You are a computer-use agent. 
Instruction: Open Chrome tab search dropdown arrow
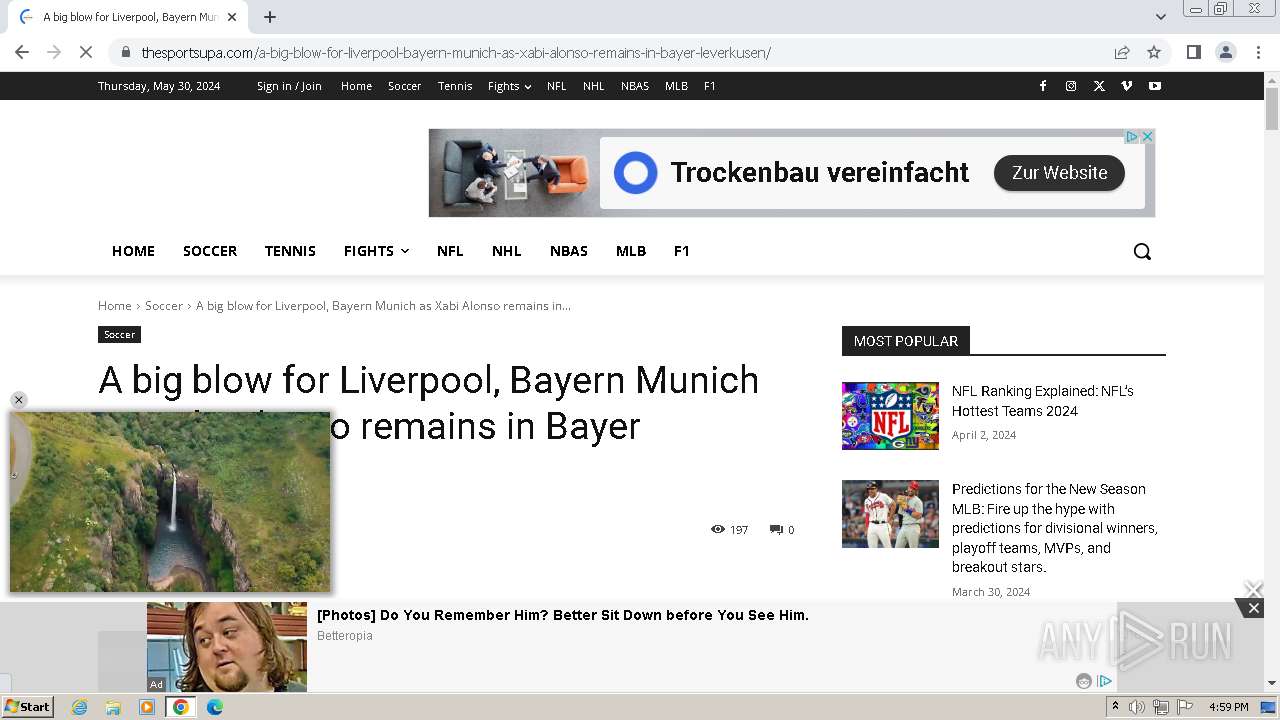pos(1160,17)
